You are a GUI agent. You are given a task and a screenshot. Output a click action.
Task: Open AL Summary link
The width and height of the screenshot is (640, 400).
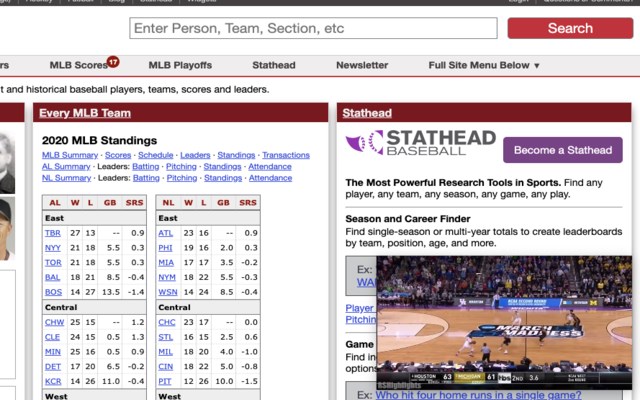tap(66, 167)
